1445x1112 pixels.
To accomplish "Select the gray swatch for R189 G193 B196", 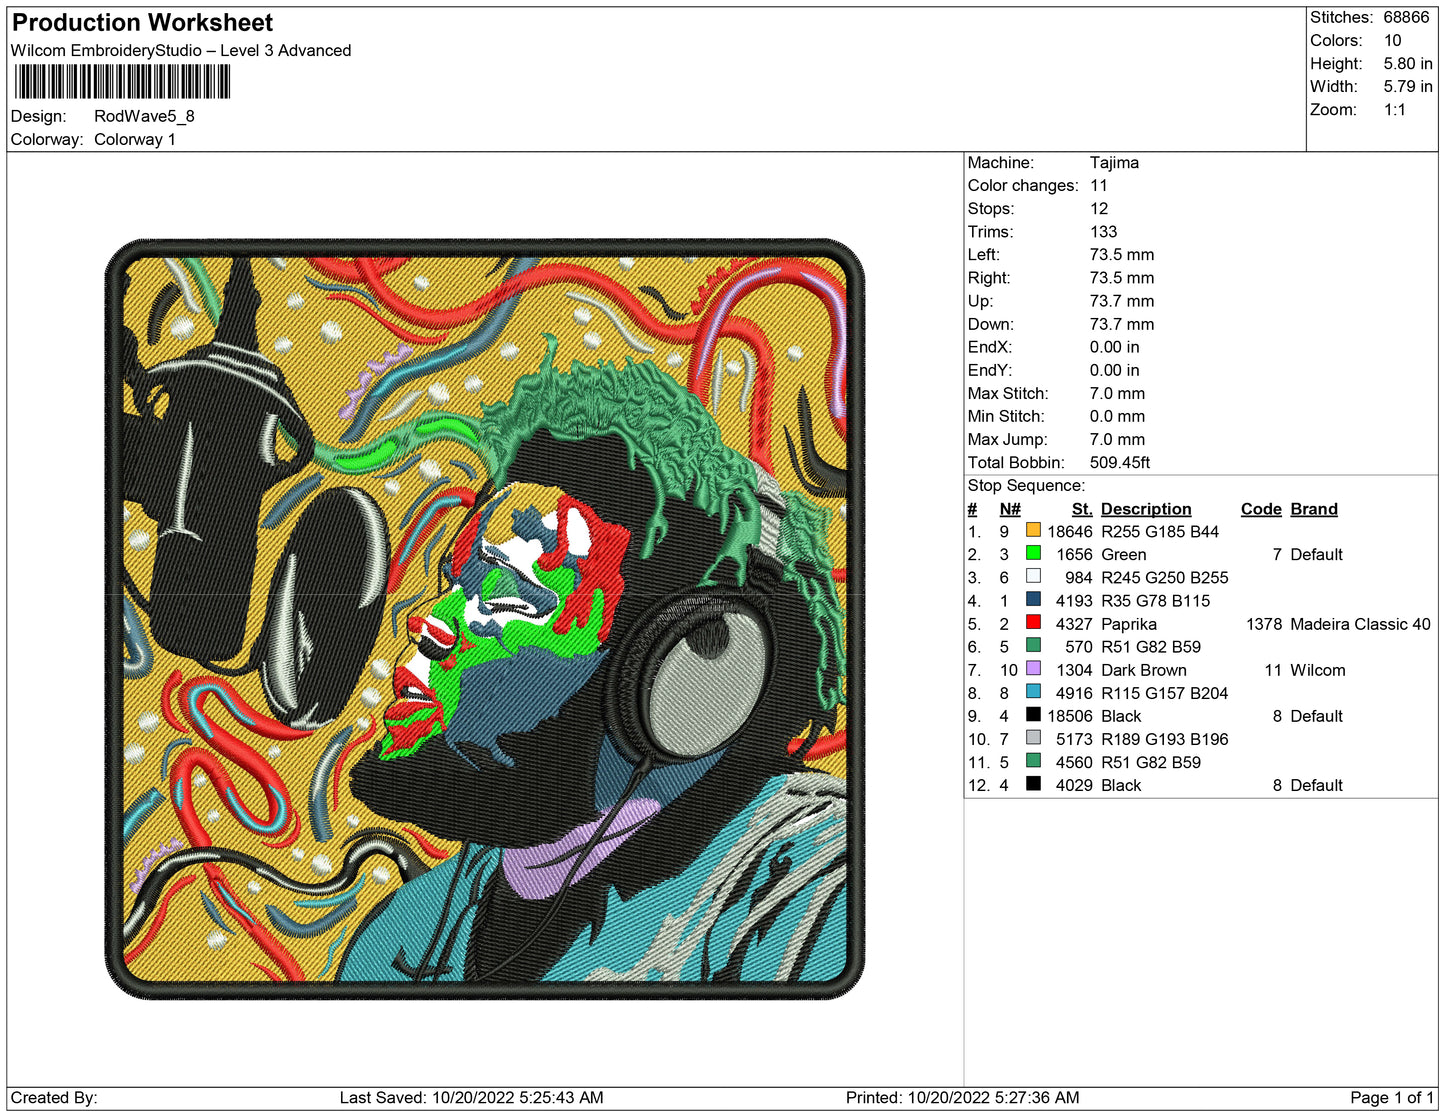I will (x=1033, y=737).
